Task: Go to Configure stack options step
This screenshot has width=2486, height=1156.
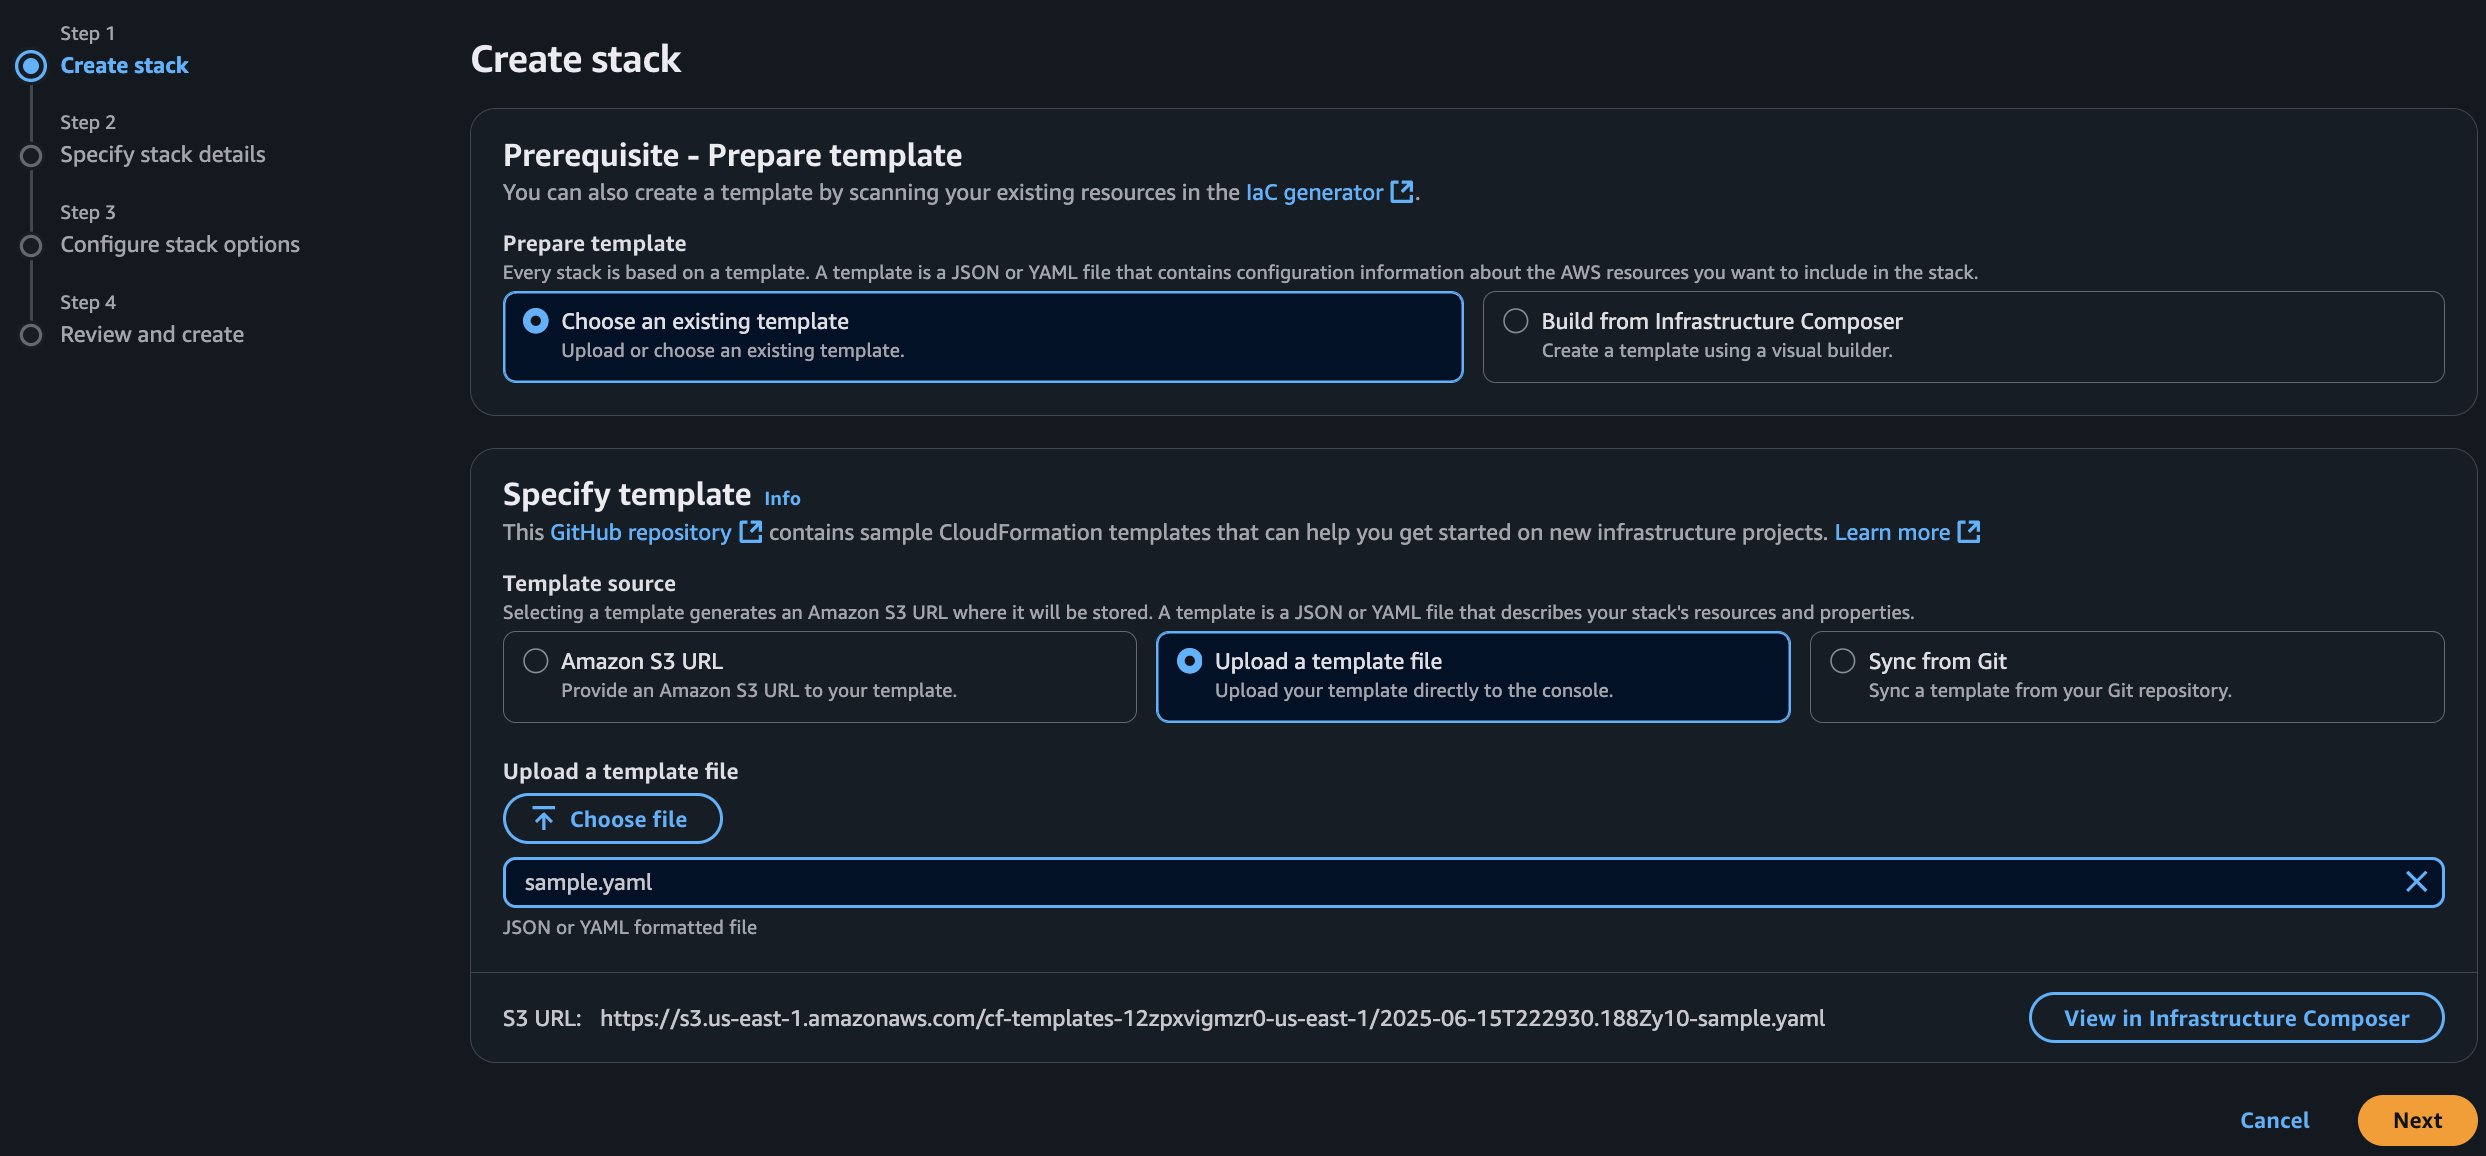Action: pyautogui.click(x=179, y=245)
